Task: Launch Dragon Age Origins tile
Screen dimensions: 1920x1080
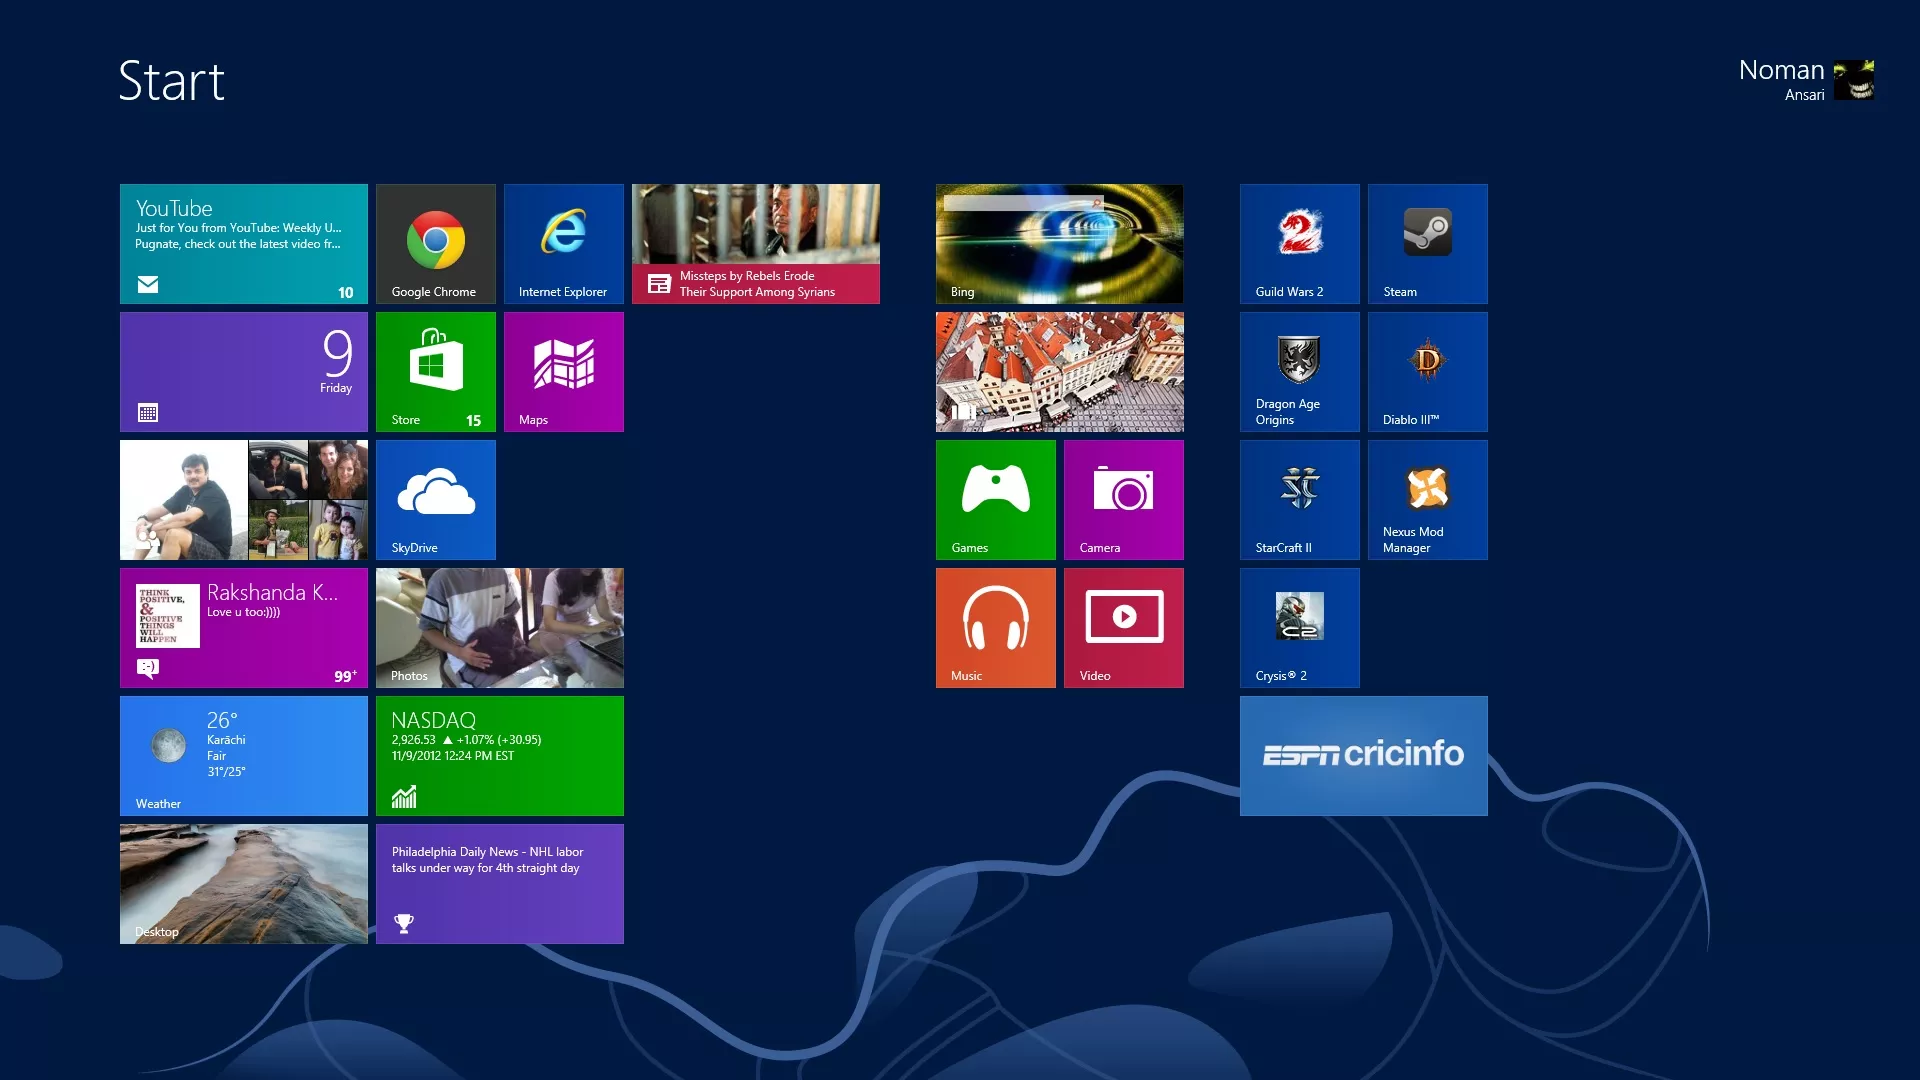Action: click(x=1300, y=372)
